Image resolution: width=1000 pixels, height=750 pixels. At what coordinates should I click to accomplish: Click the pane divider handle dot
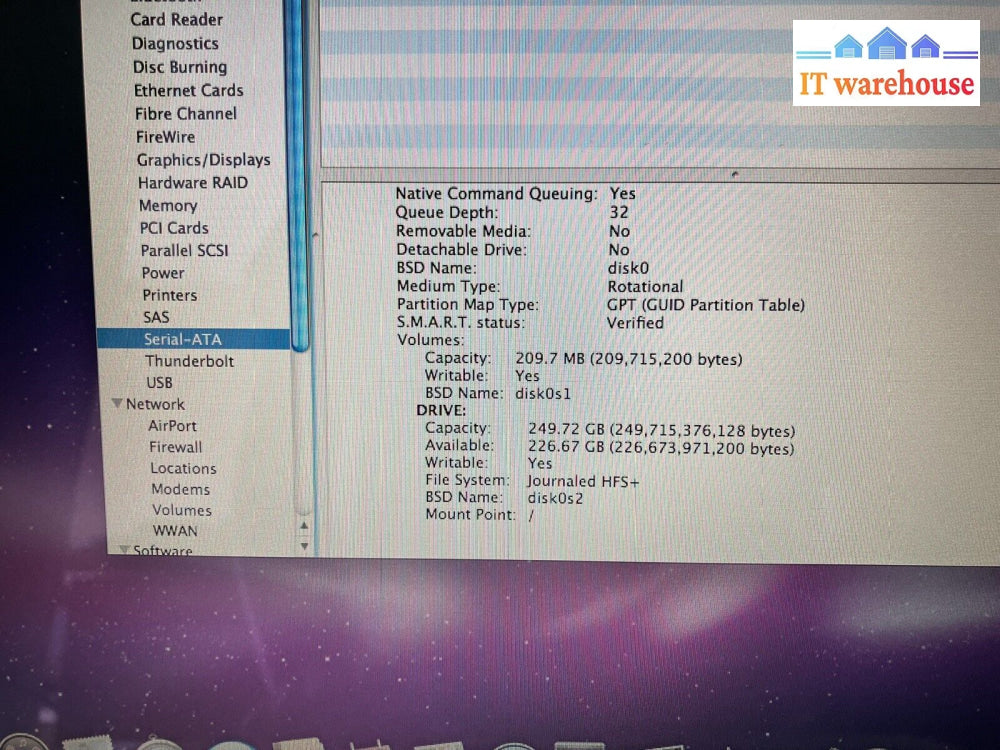735,174
